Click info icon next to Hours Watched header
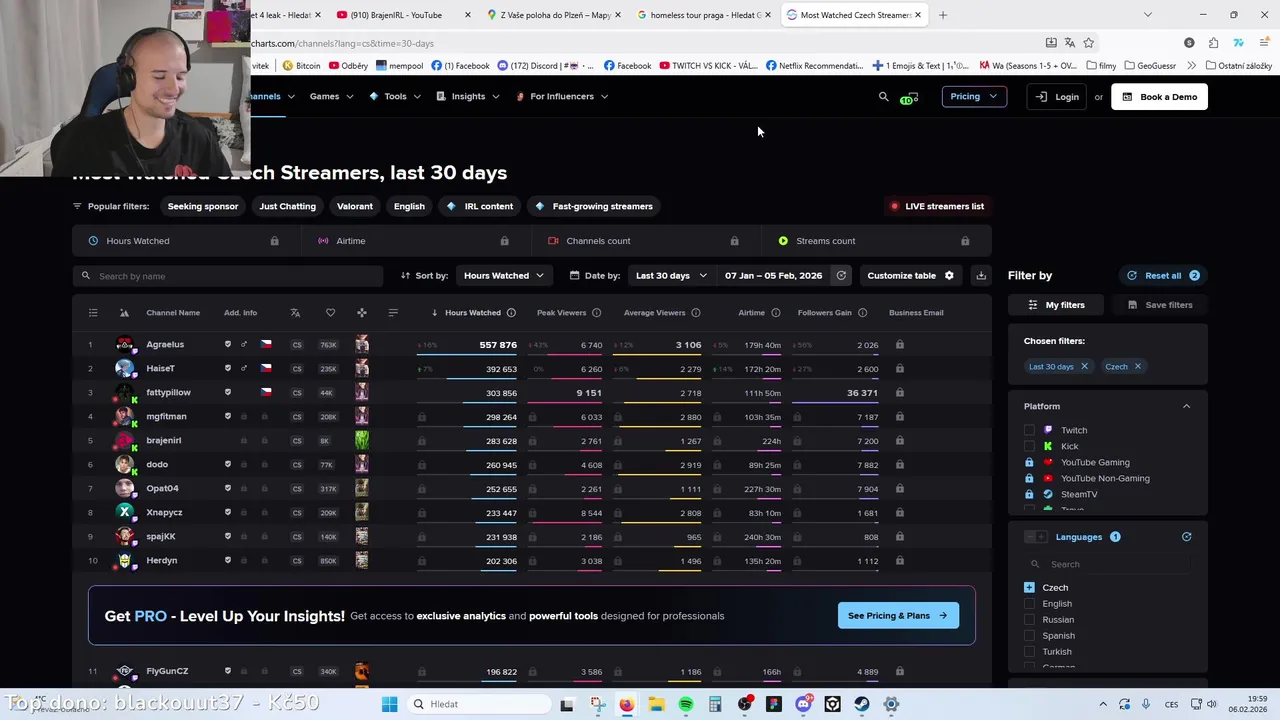 point(511,313)
